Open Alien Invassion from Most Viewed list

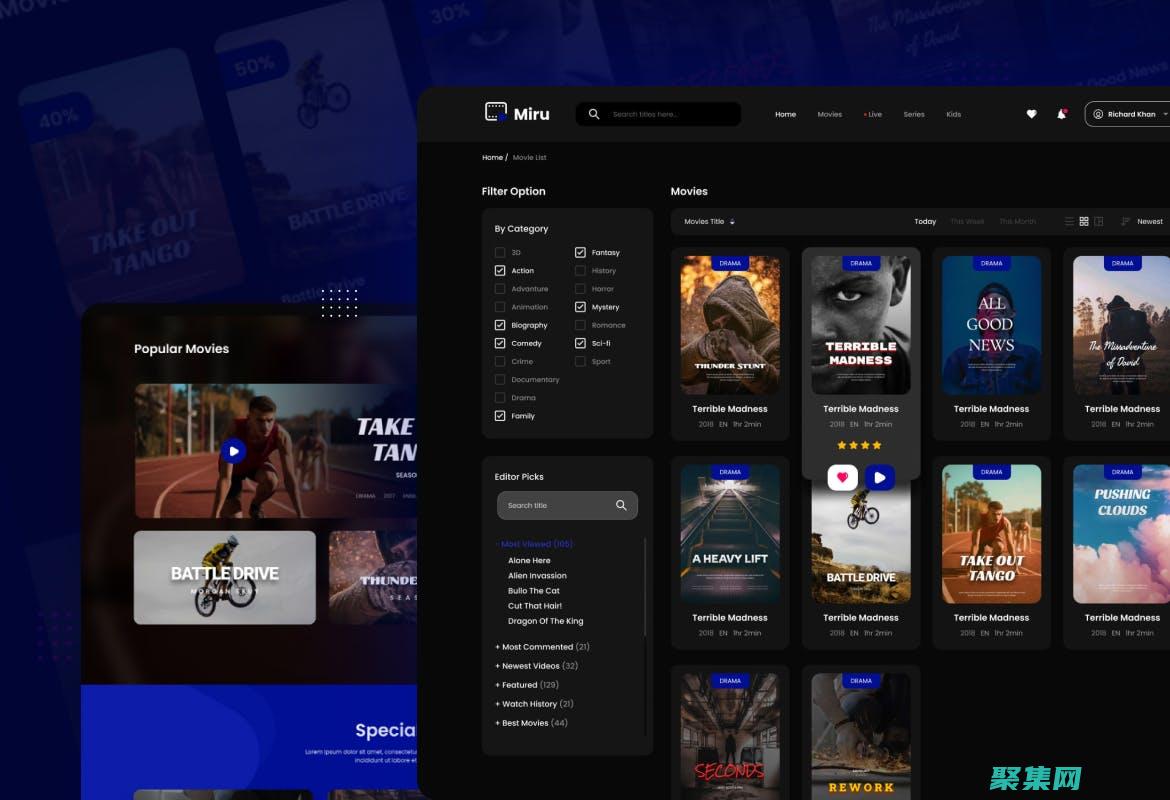click(537, 576)
